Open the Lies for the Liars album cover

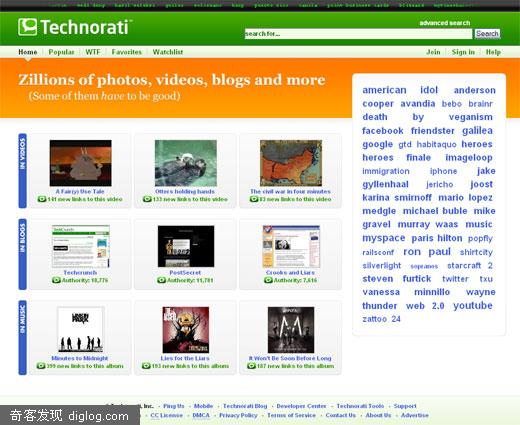click(x=186, y=330)
